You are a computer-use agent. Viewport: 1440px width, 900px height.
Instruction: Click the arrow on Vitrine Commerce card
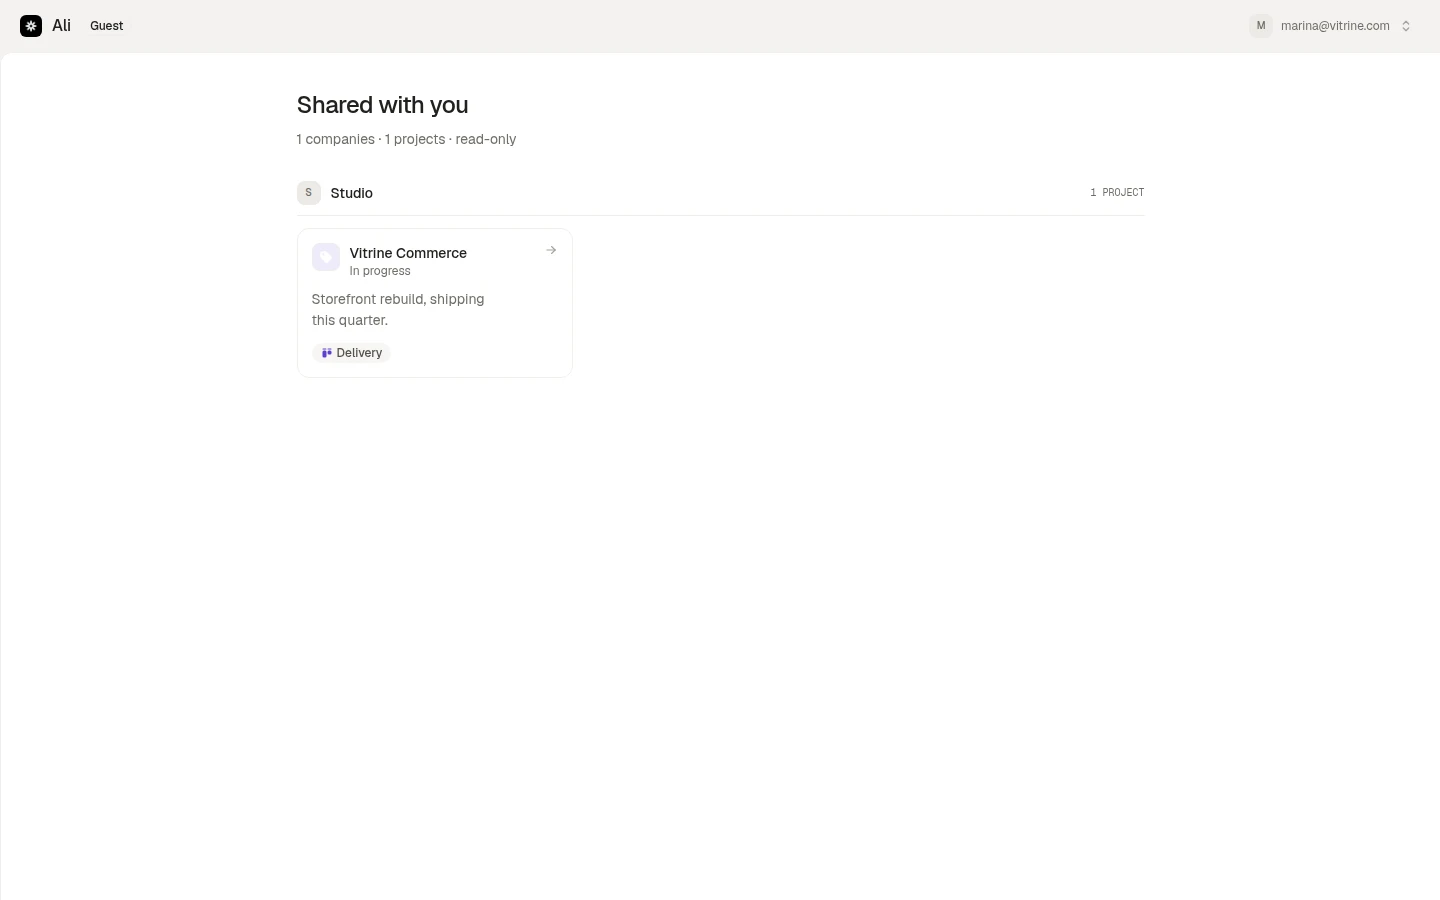point(551,250)
